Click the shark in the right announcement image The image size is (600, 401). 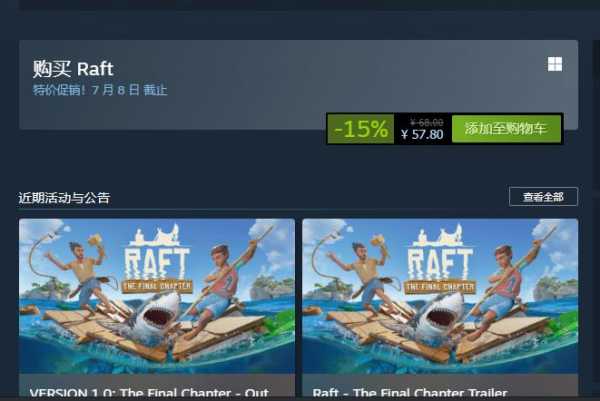pyautogui.click(x=439, y=314)
